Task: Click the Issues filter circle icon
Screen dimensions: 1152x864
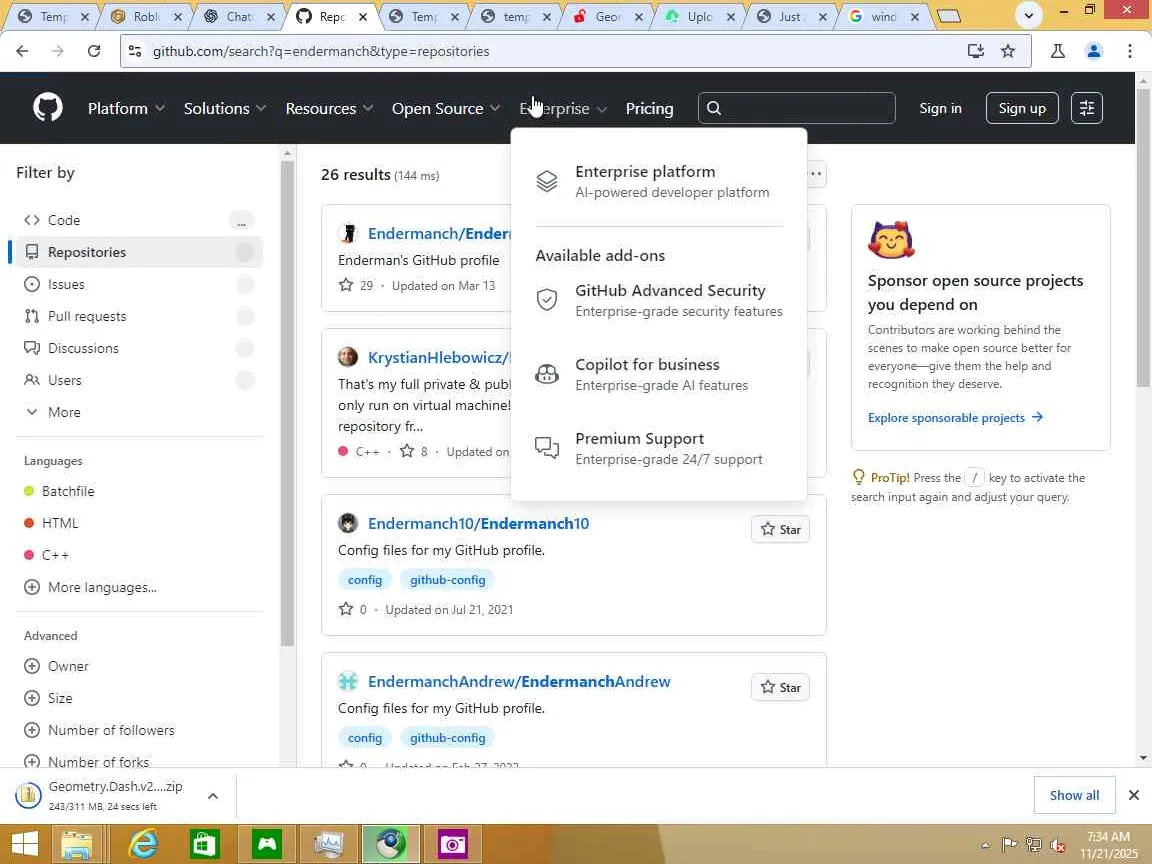Action: tap(32, 284)
